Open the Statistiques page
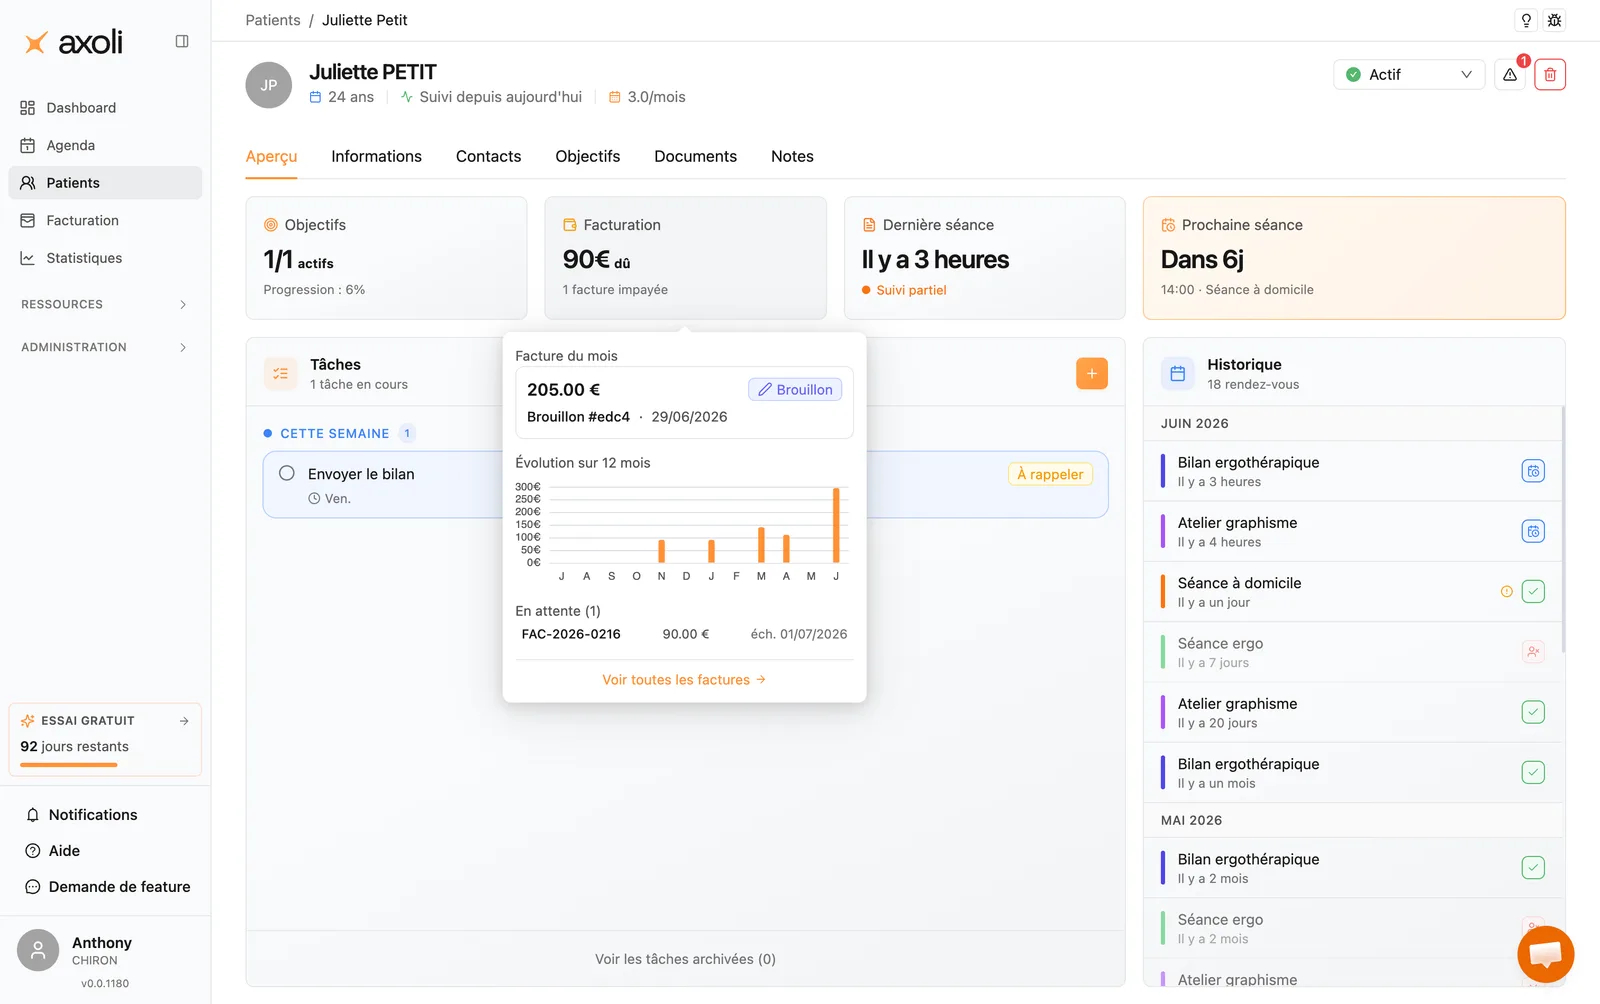 click(105, 258)
